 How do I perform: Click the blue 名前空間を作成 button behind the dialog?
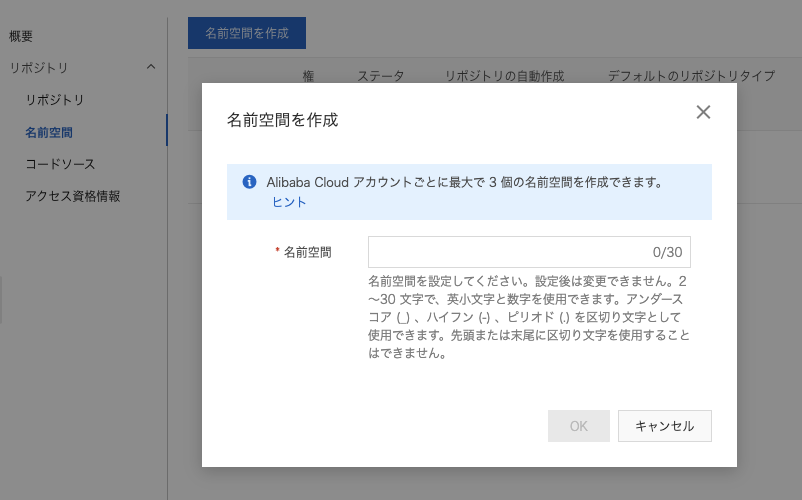tap(246, 33)
